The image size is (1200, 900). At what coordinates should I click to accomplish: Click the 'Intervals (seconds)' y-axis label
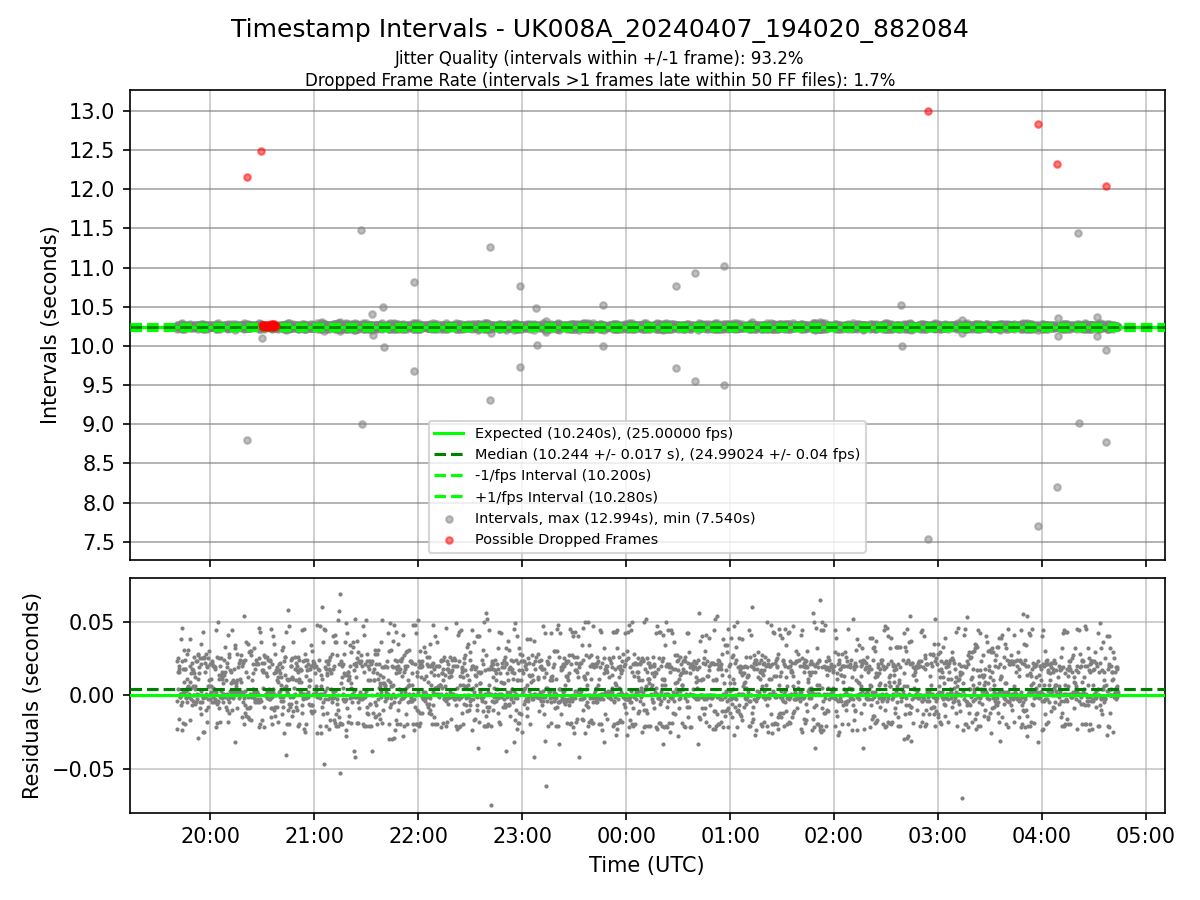point(50,325)
